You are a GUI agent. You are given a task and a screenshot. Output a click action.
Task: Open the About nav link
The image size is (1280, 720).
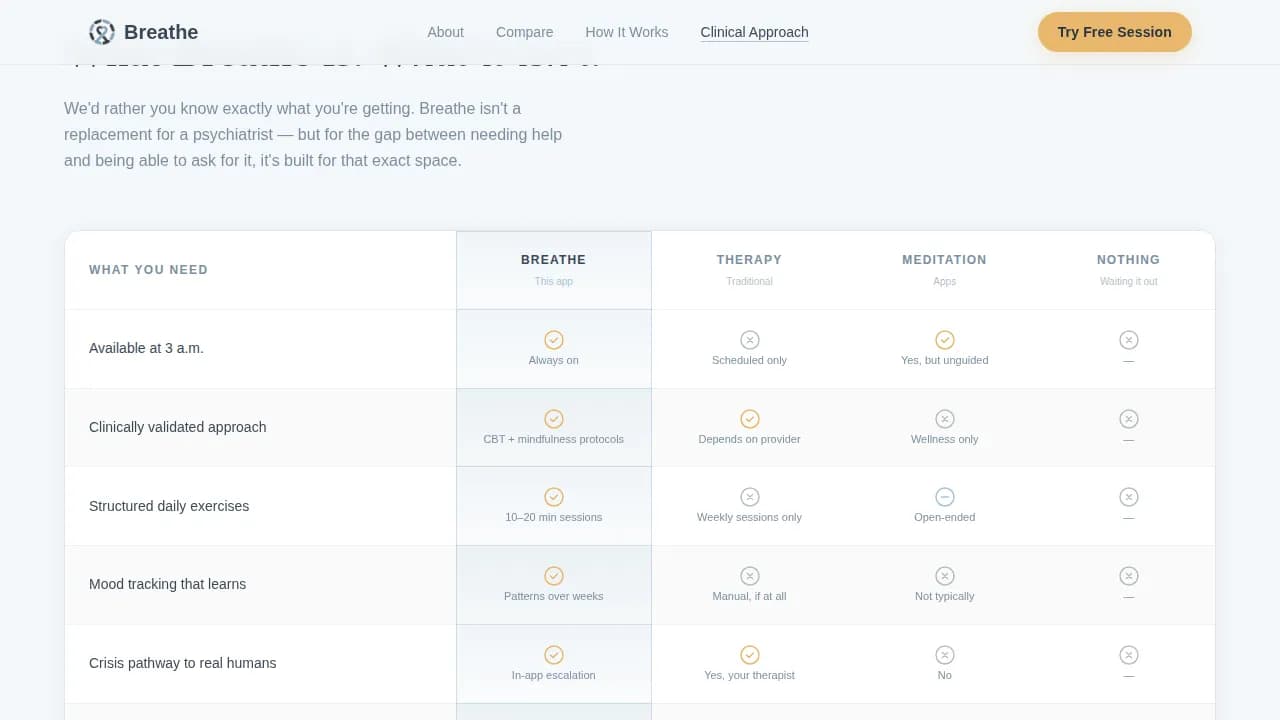tap(445, 32)
